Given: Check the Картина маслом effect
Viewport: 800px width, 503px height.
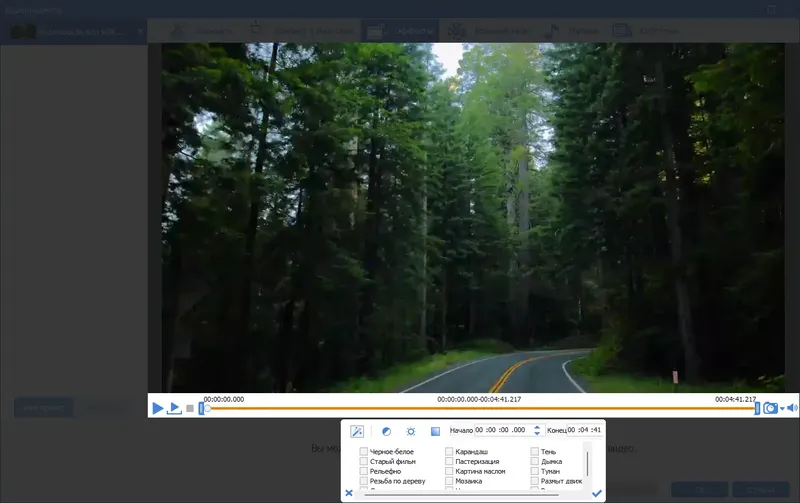Looking at the screenshot, I should coord(449,471).
